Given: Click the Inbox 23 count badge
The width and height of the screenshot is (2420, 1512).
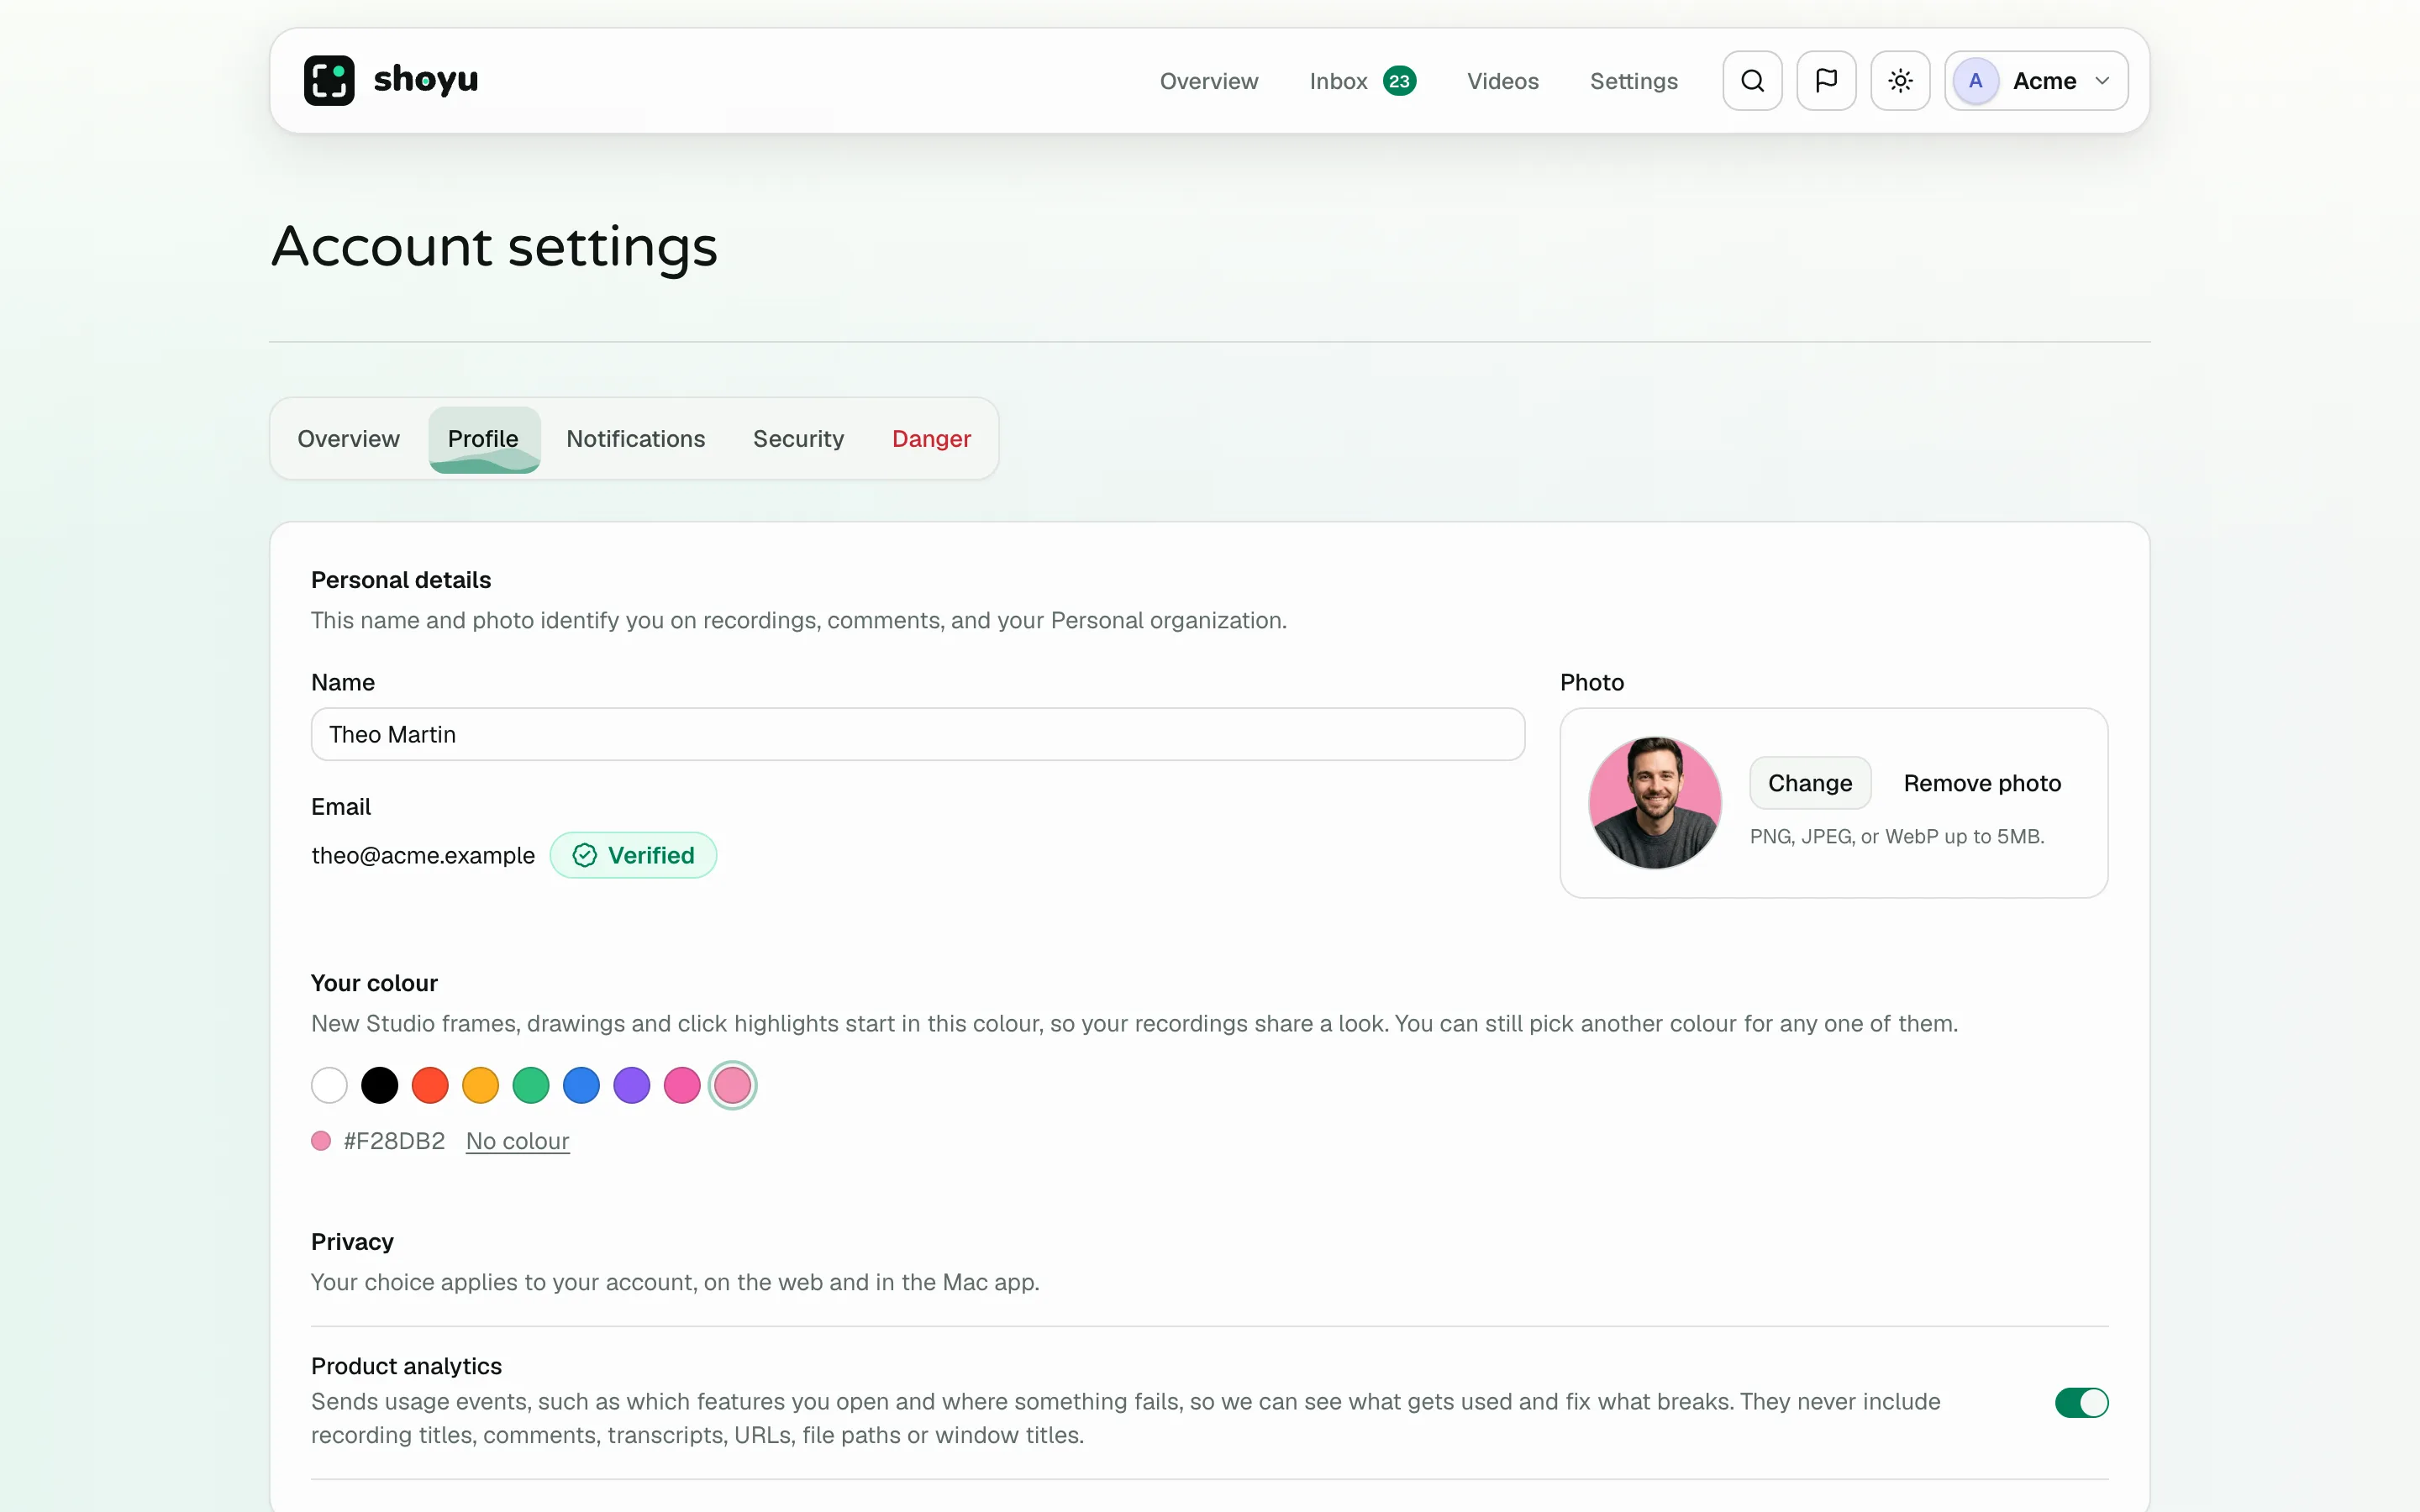Looking at the screenshot, I should click(x=1399, y=81).
